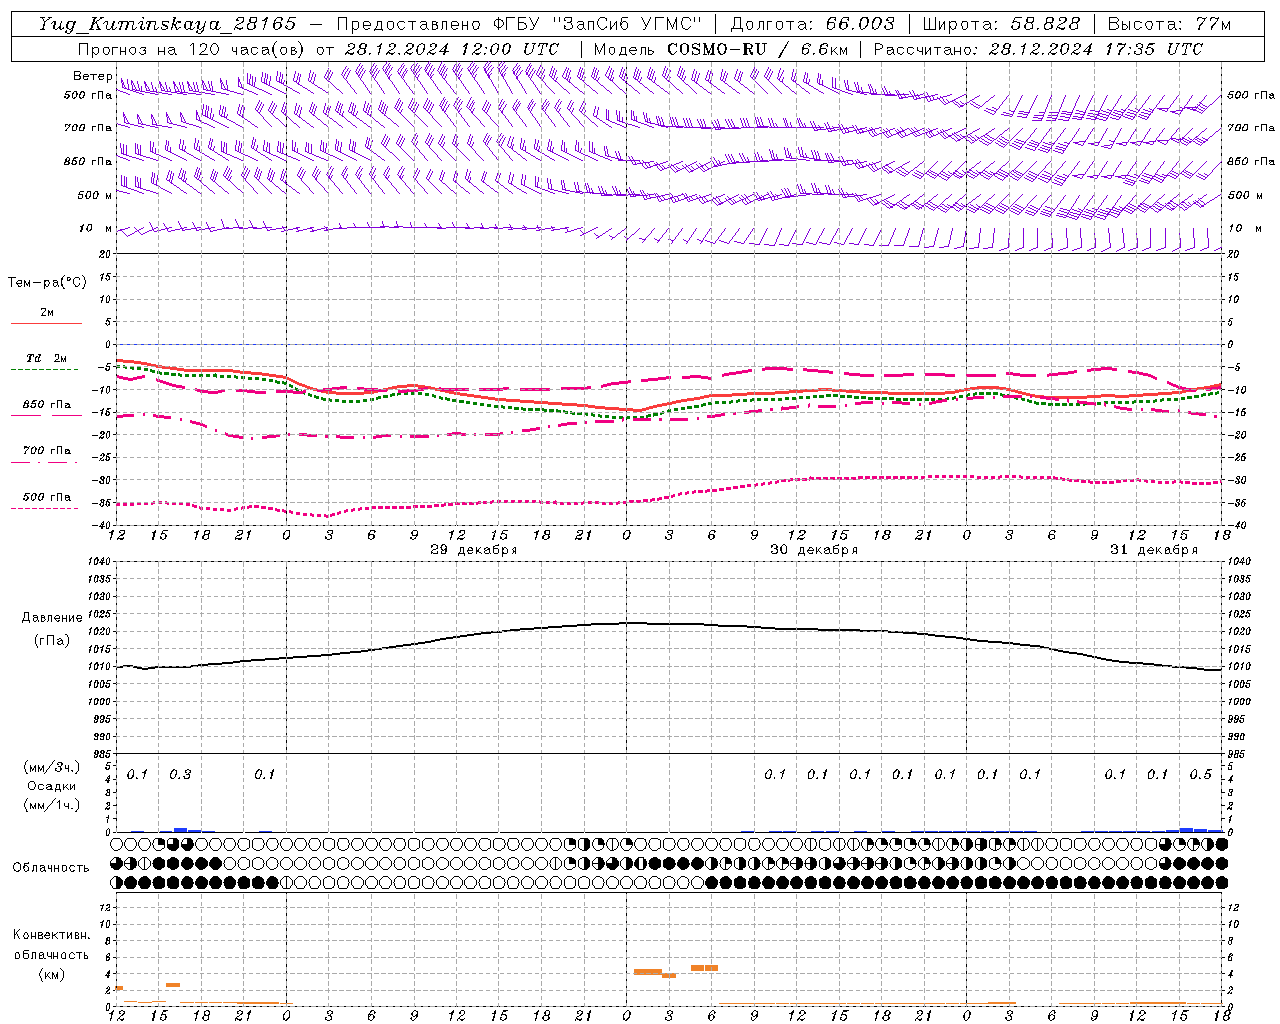Click the pink dash-dot line under the 700 гПа legend label
This screenshot has width=1280, height=1024.
click(x=45, y=462)
